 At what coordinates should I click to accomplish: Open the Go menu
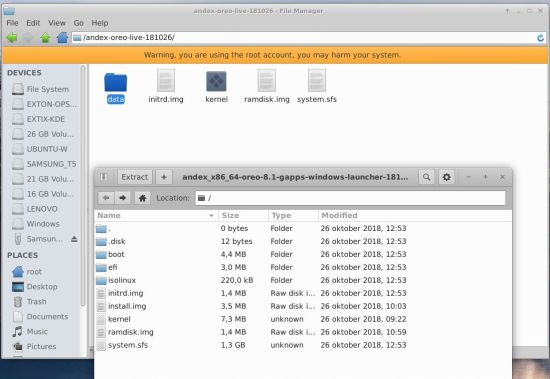click(79, 23)
